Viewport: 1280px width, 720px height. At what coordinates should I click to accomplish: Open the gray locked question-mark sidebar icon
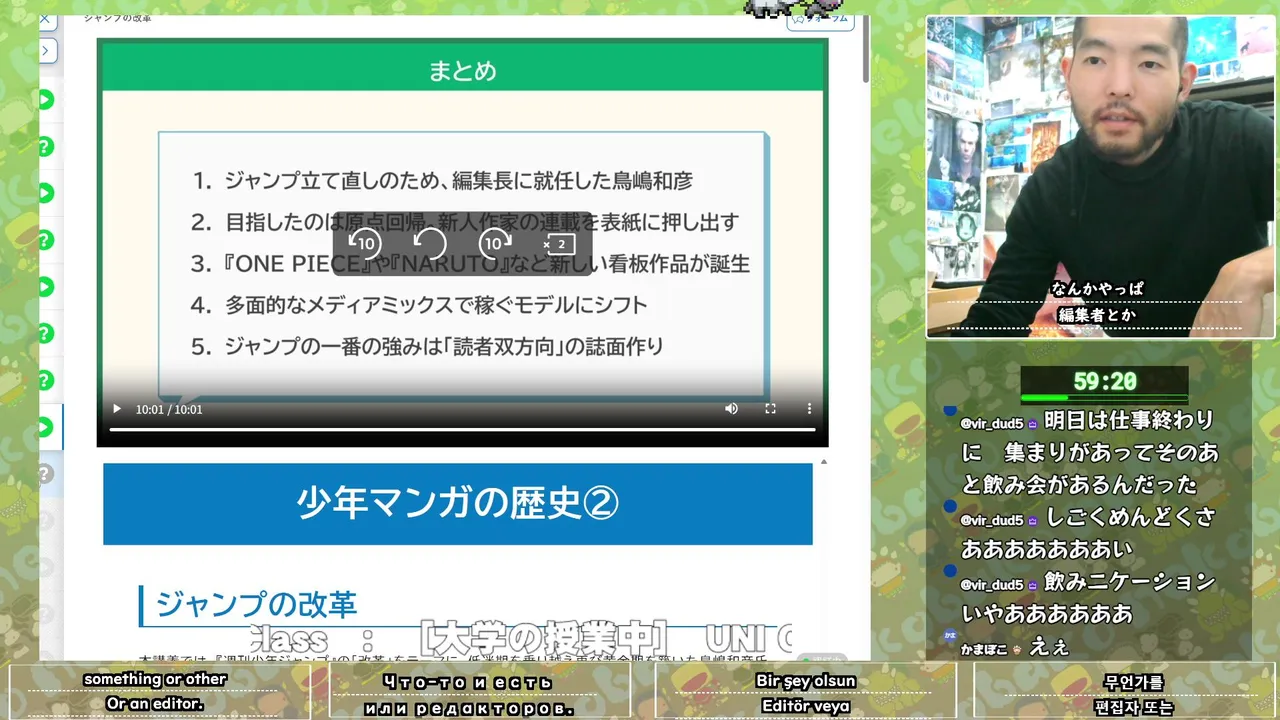[x=45, y=474]
